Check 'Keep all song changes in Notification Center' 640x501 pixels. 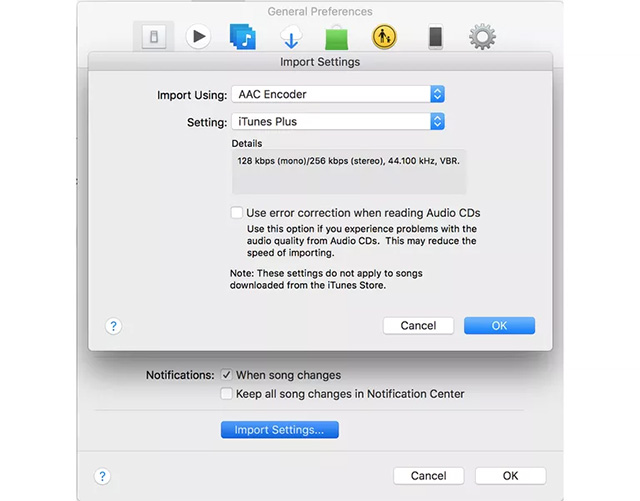coord(227,394)
